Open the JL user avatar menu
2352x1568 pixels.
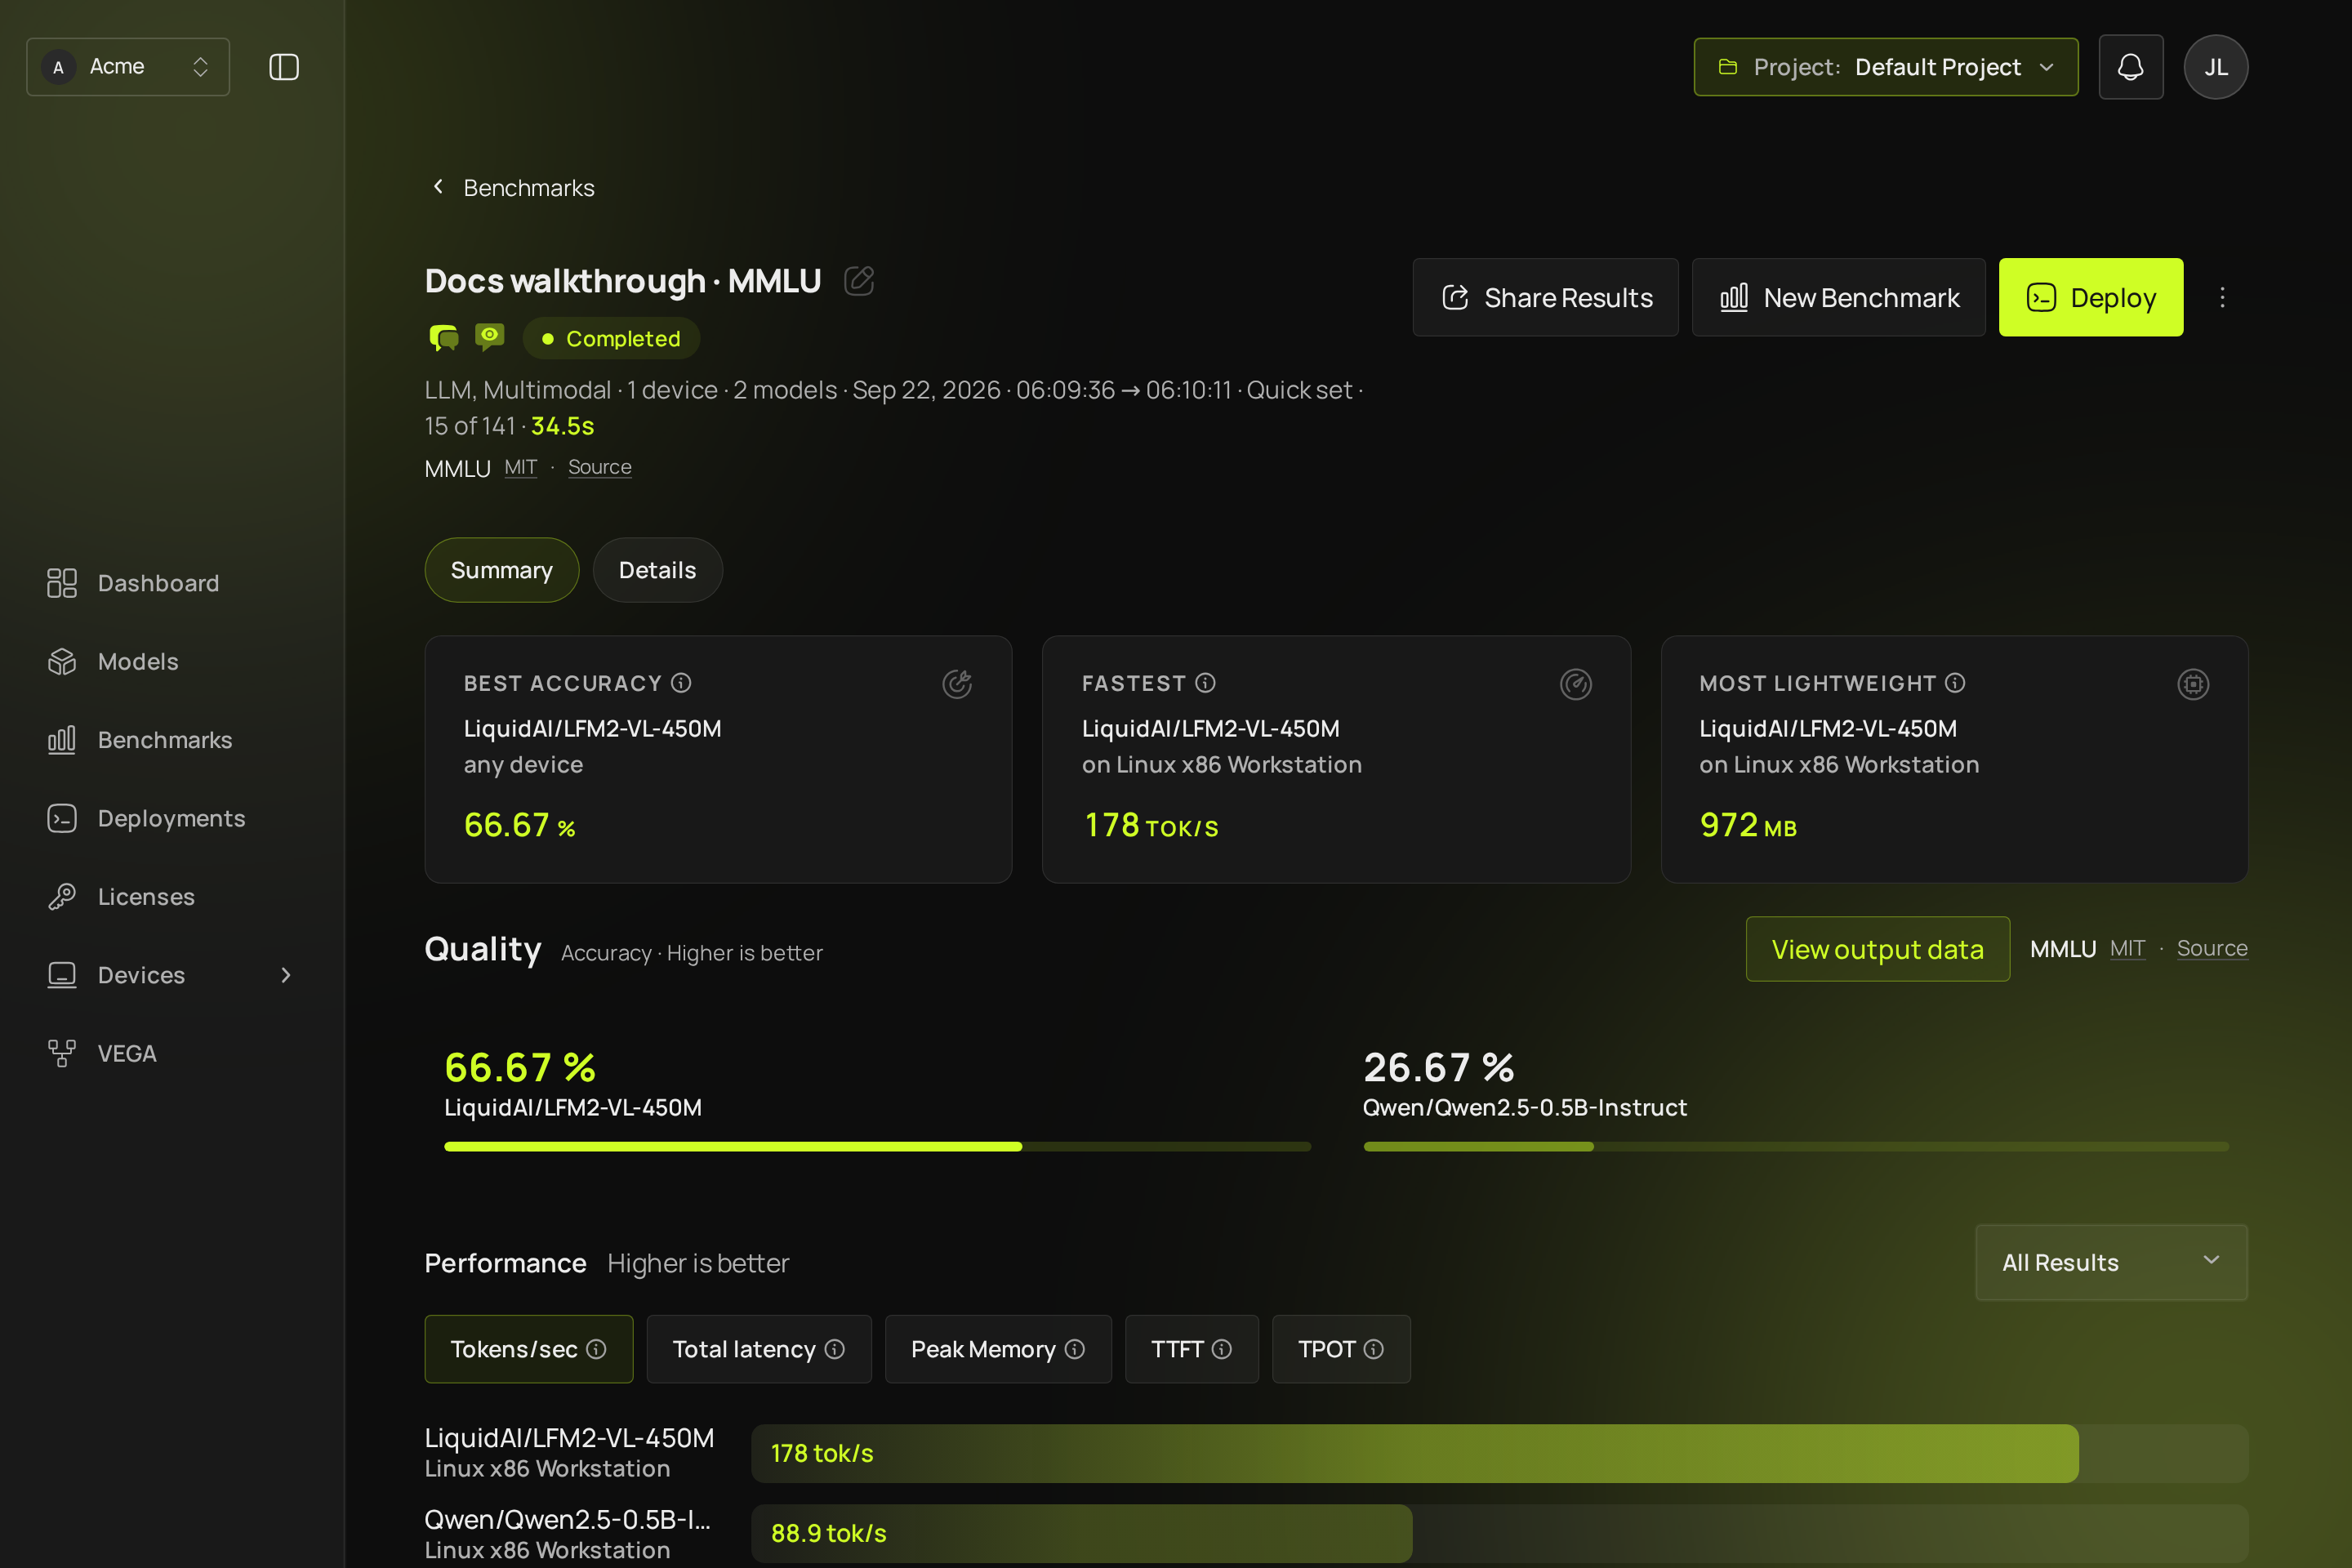(x=2215, y=67)
